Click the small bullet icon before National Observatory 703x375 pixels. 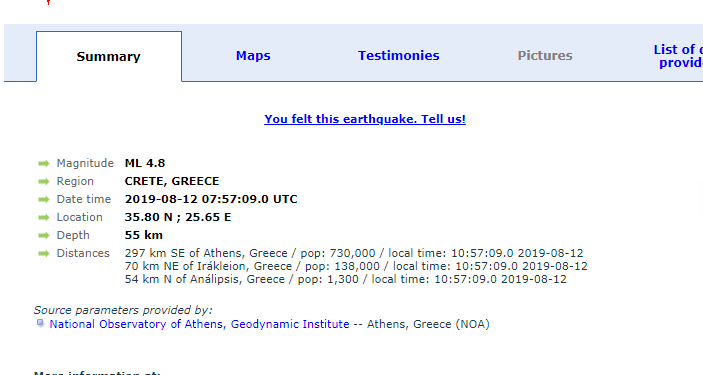pos(40,323)
